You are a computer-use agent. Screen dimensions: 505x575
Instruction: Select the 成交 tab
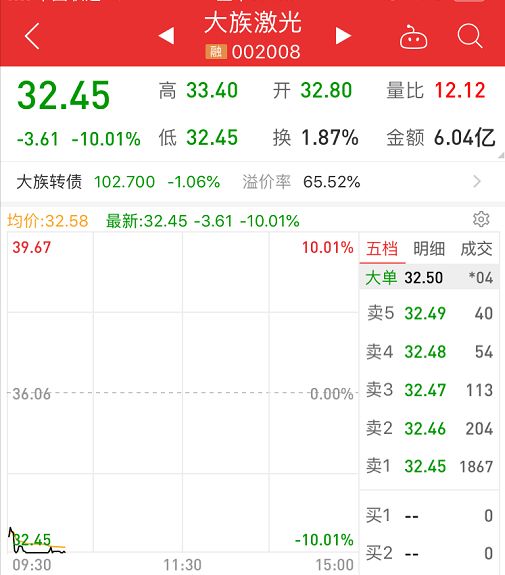(476, 249)
